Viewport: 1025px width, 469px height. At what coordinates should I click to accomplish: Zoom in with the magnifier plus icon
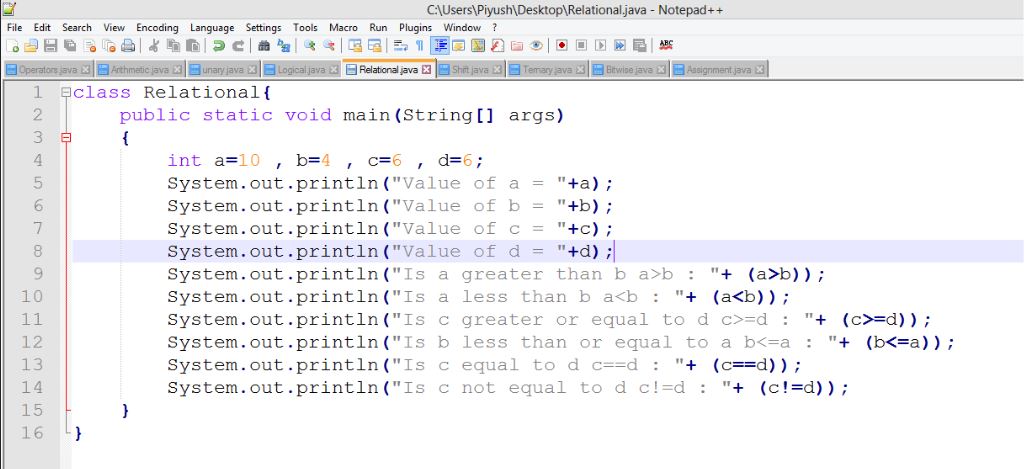[x=309, y=46]
